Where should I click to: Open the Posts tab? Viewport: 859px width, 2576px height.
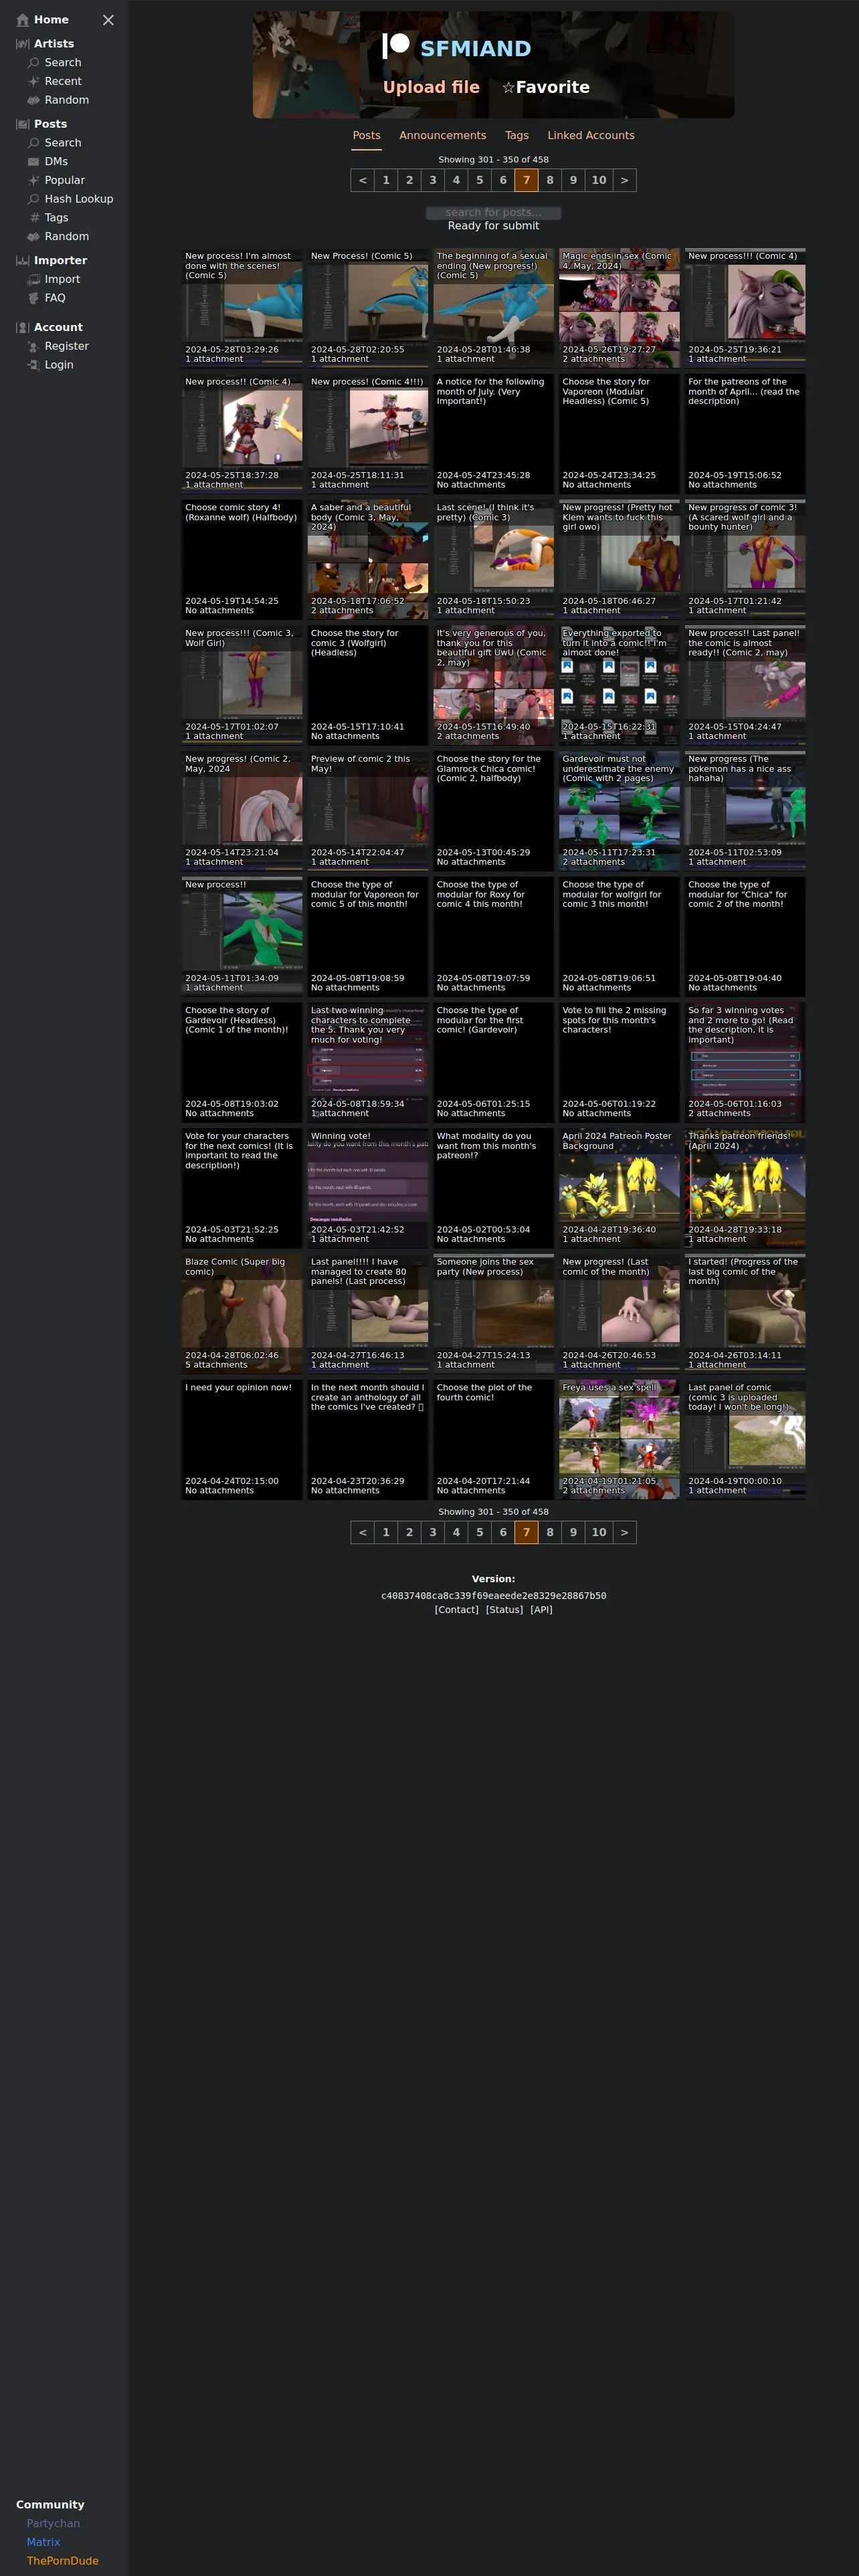click(x=366, y=136)
